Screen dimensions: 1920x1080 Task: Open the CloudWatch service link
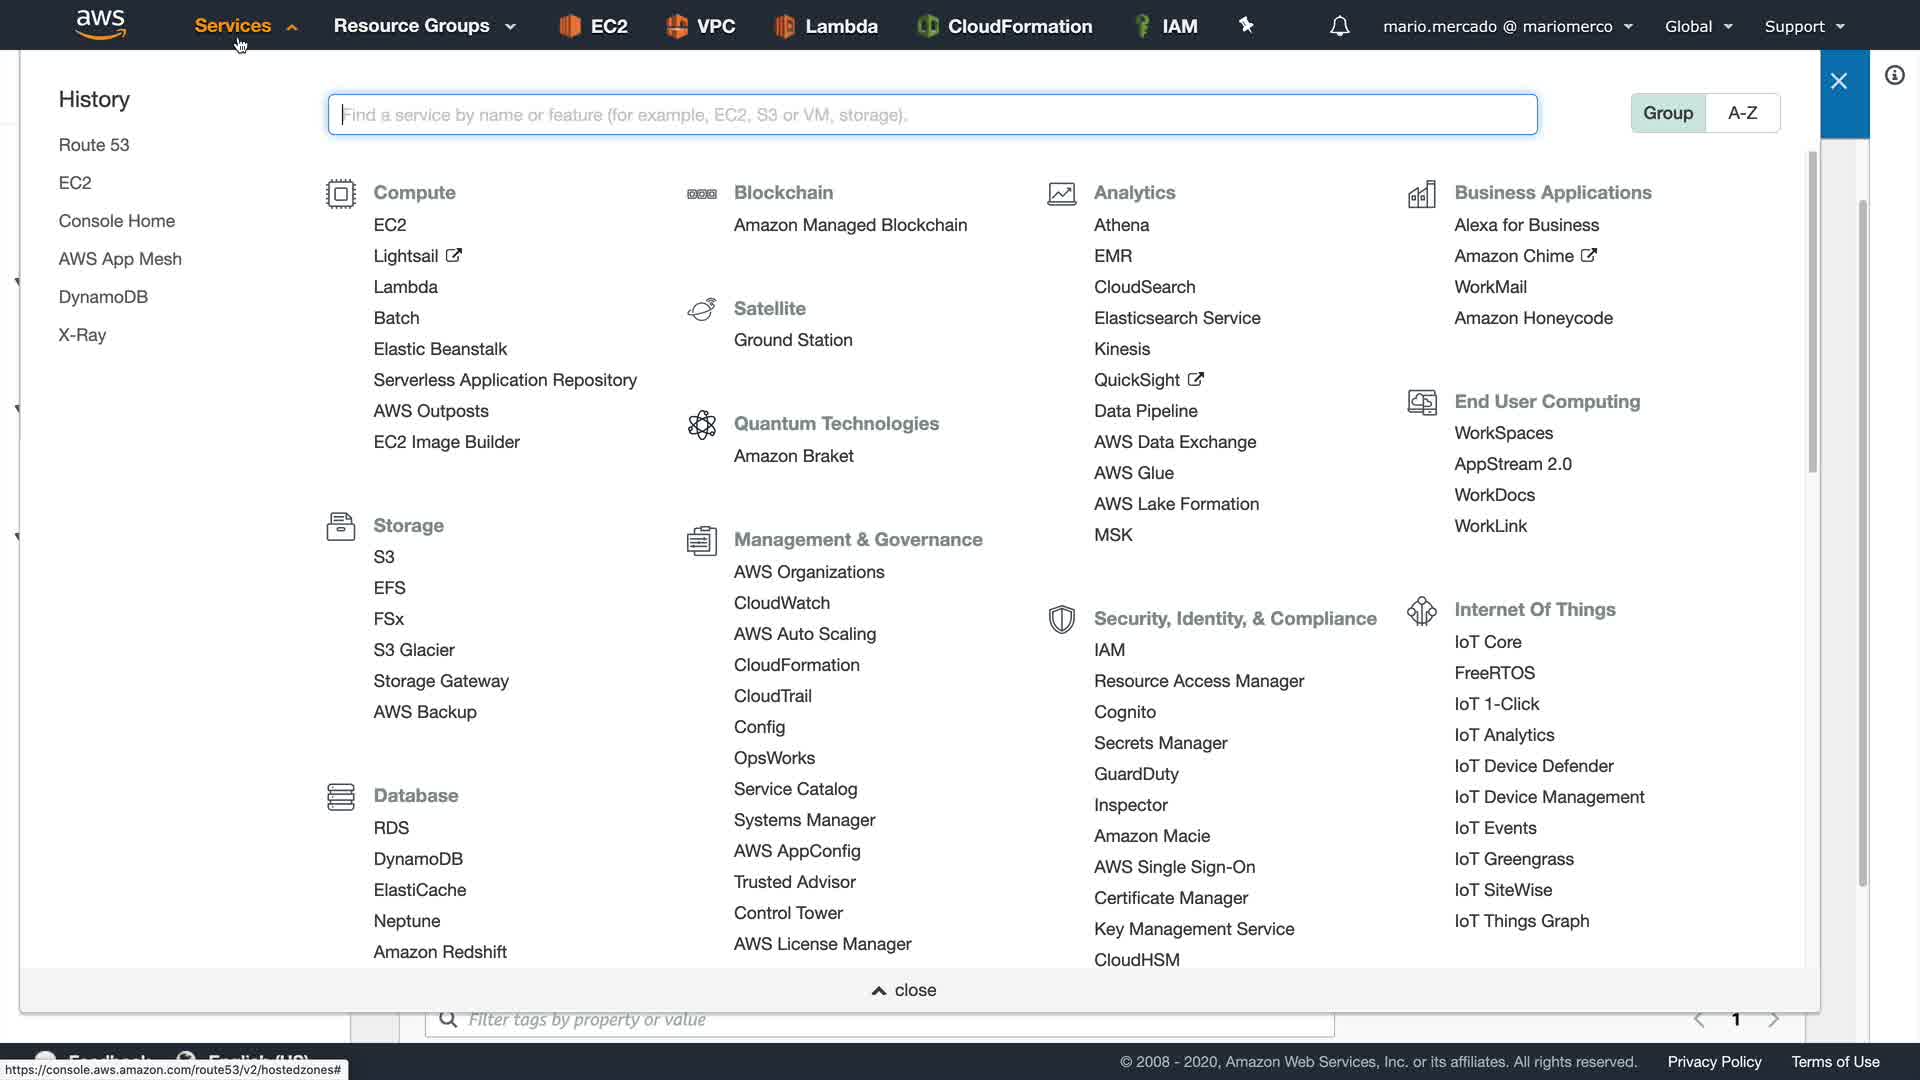[x=781, y=603]
